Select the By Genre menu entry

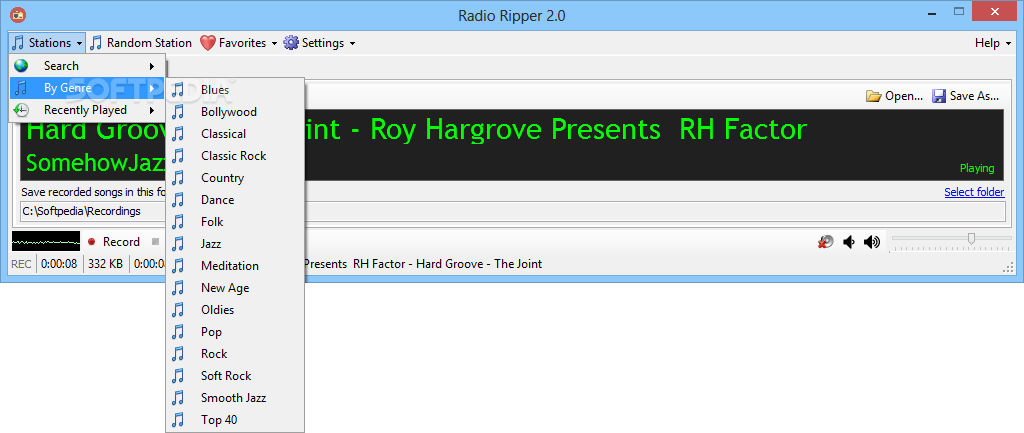[x=87, y=88]
